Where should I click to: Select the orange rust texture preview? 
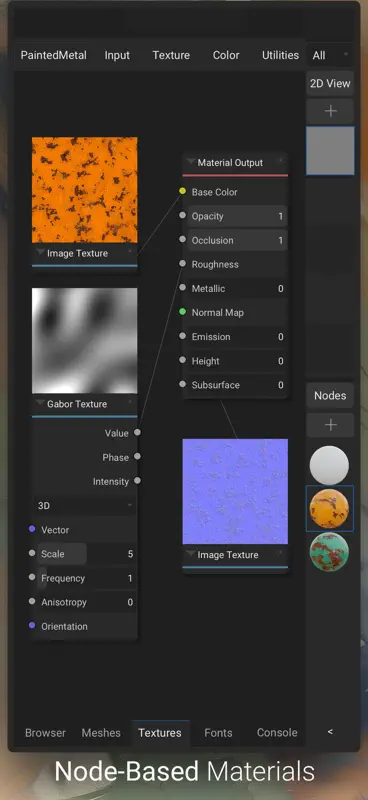click(85, 190)
